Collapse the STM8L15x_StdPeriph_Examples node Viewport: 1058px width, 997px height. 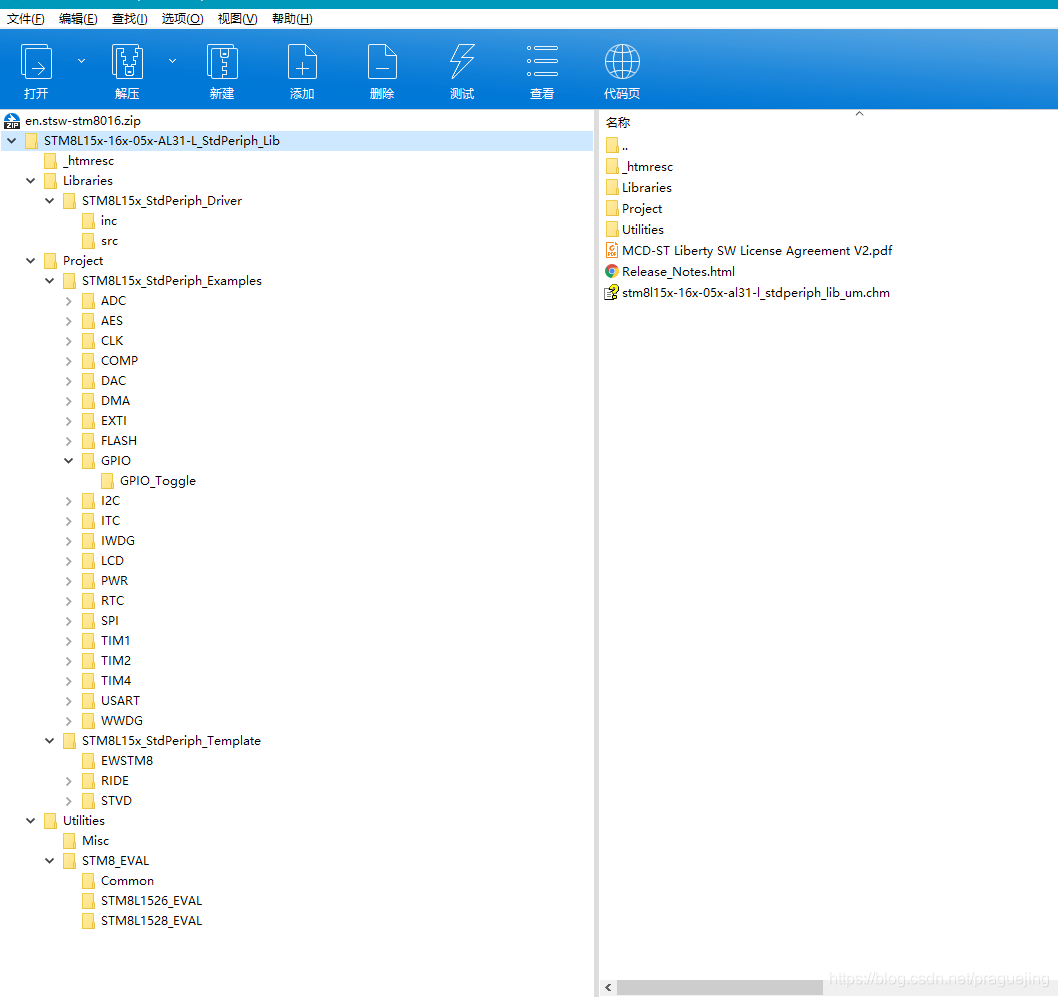pos(49,281)
